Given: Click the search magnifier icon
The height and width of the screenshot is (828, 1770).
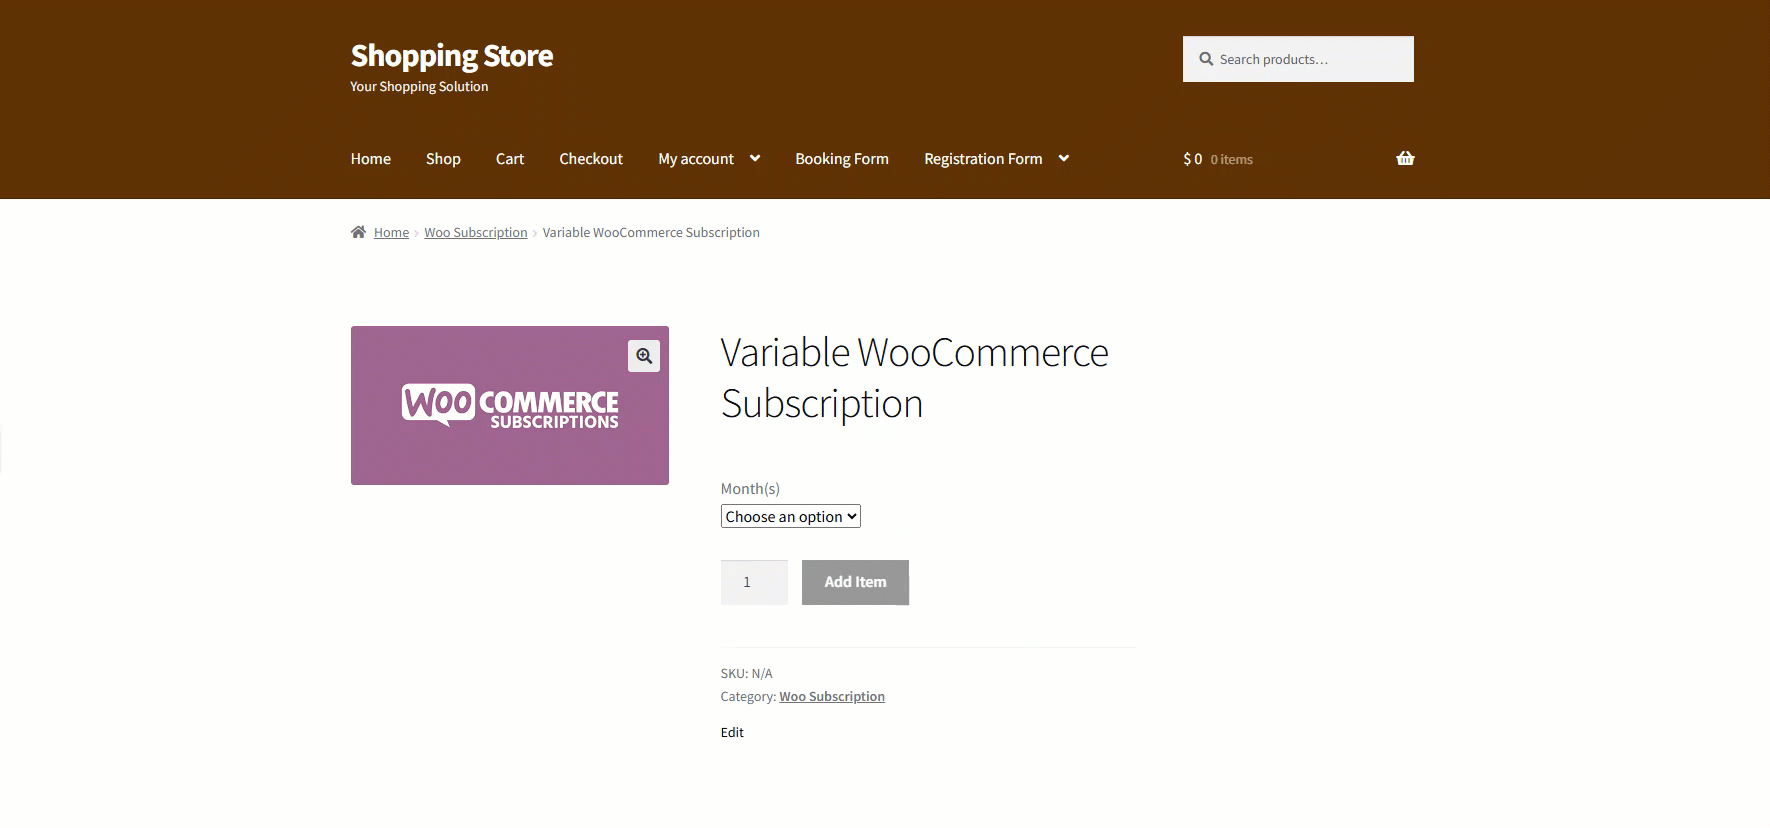Looking at the screenshot, I should tap(1206, 59).
